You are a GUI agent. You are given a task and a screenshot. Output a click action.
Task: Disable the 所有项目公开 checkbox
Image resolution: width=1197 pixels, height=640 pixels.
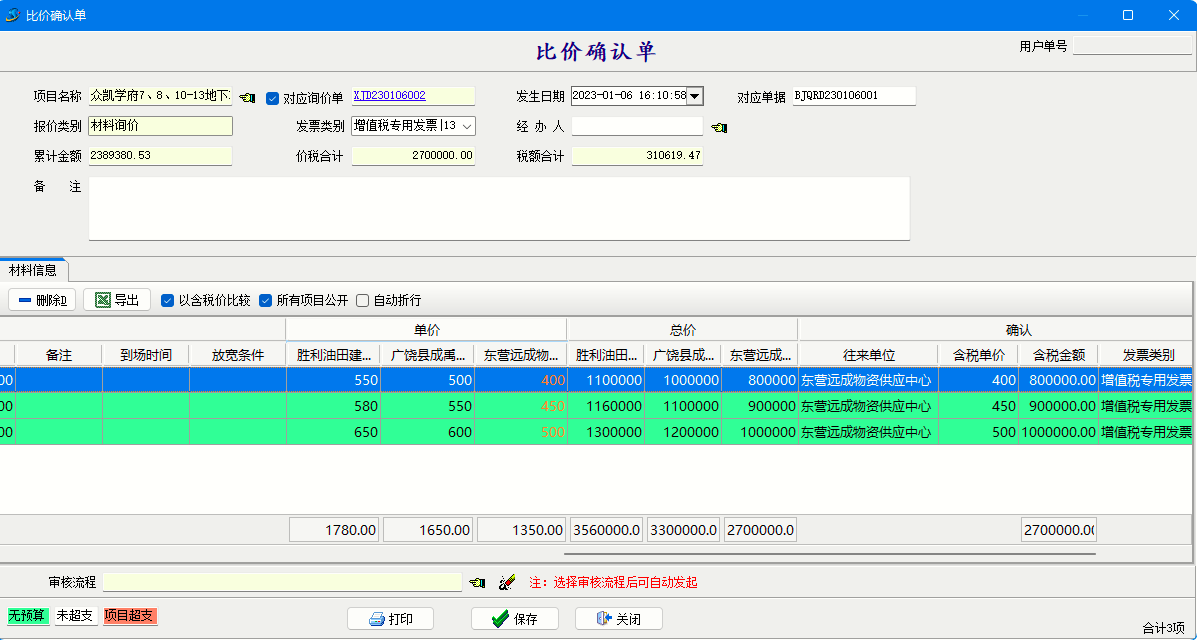pyautogui.click(x=266, y=300)
